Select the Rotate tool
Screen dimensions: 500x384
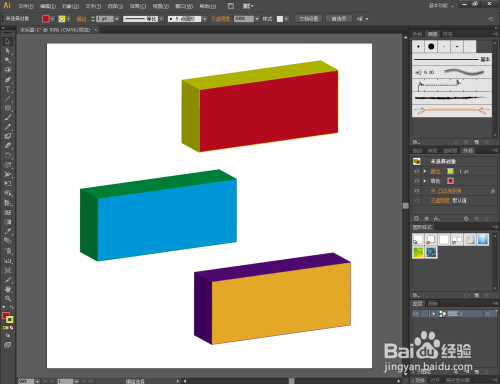[x=8, y=155]
